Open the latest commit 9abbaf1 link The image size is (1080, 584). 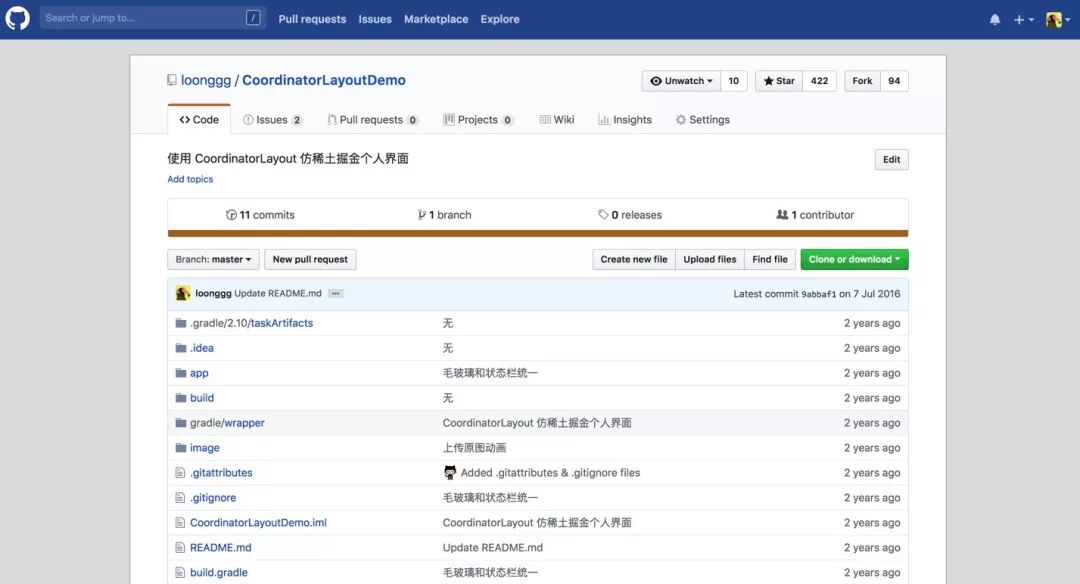coord(818,294)
